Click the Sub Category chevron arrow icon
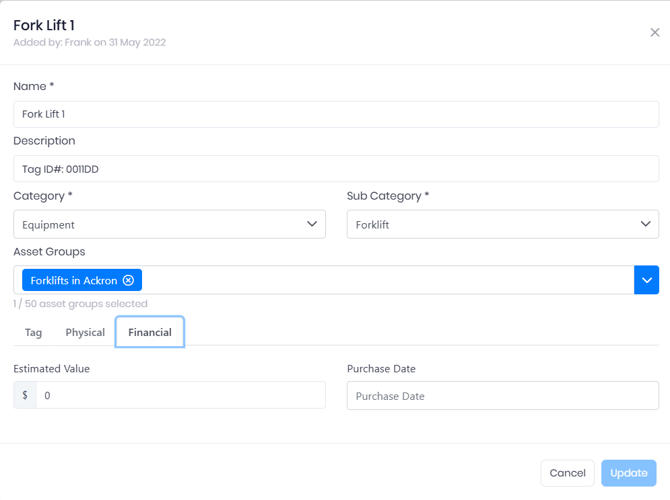Screen dimensions: 670x500 tap(645, 224)
